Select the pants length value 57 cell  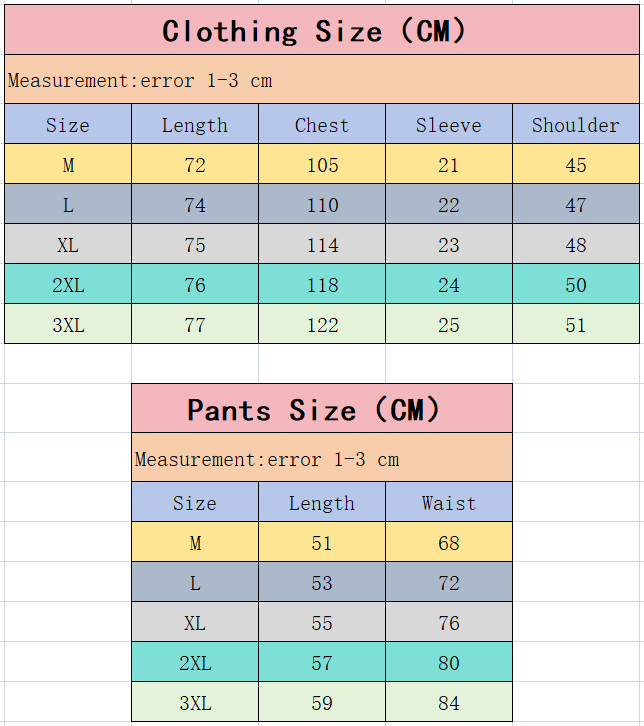pos(322,663)
